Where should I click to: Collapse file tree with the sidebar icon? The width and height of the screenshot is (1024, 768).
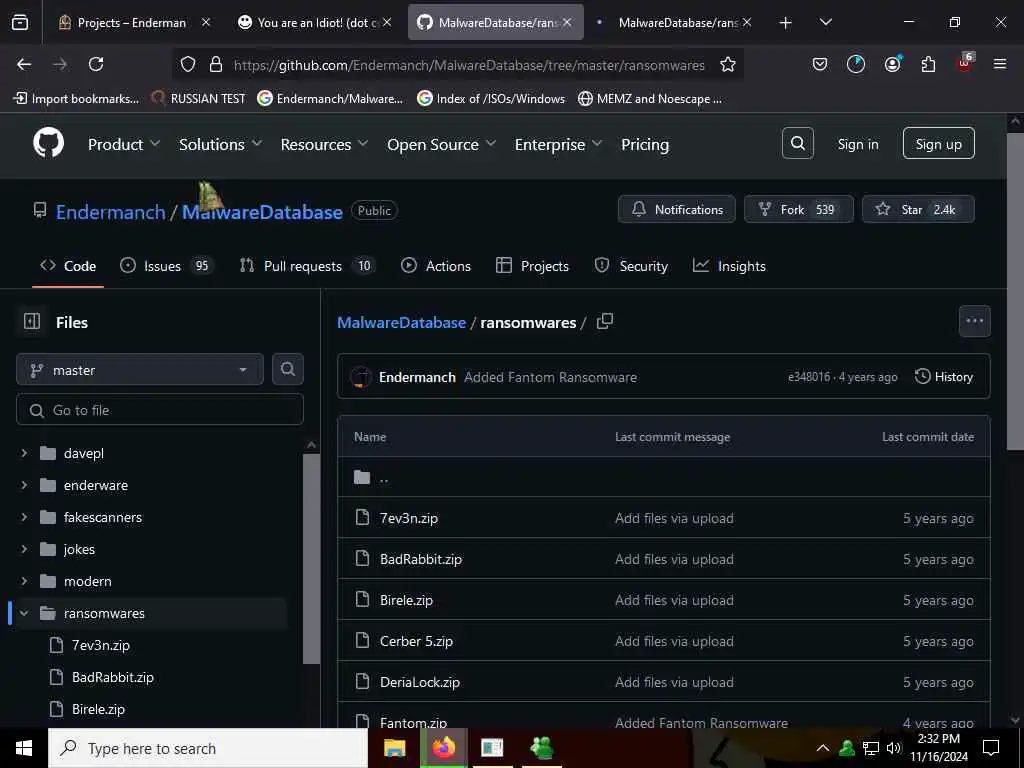click(32, 321)
